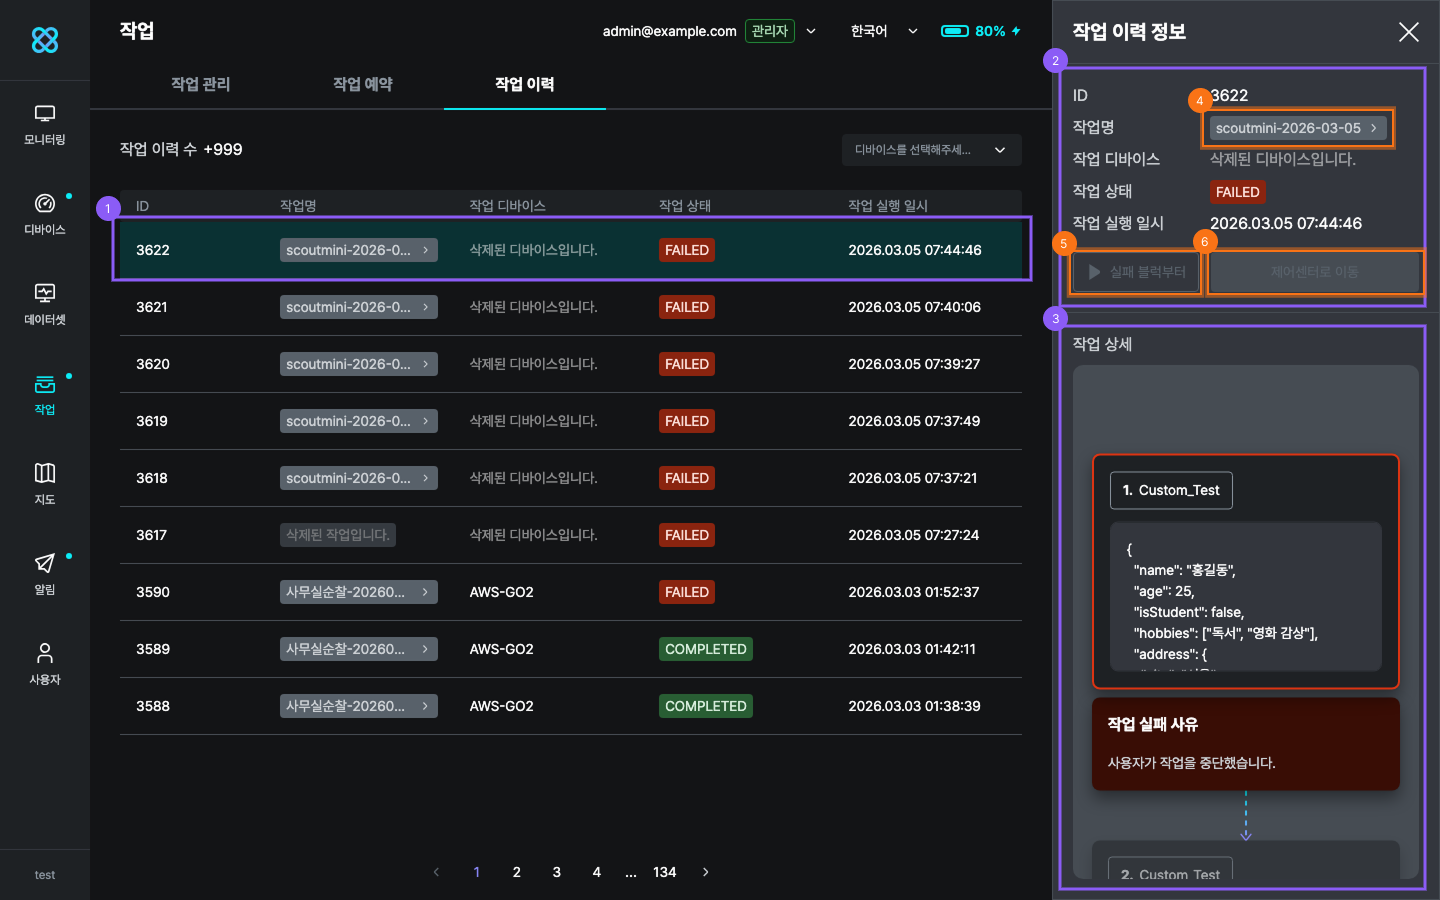Switch to the 작업 관리 tab
Viewport: 1440px width, 900px height.
200,84
